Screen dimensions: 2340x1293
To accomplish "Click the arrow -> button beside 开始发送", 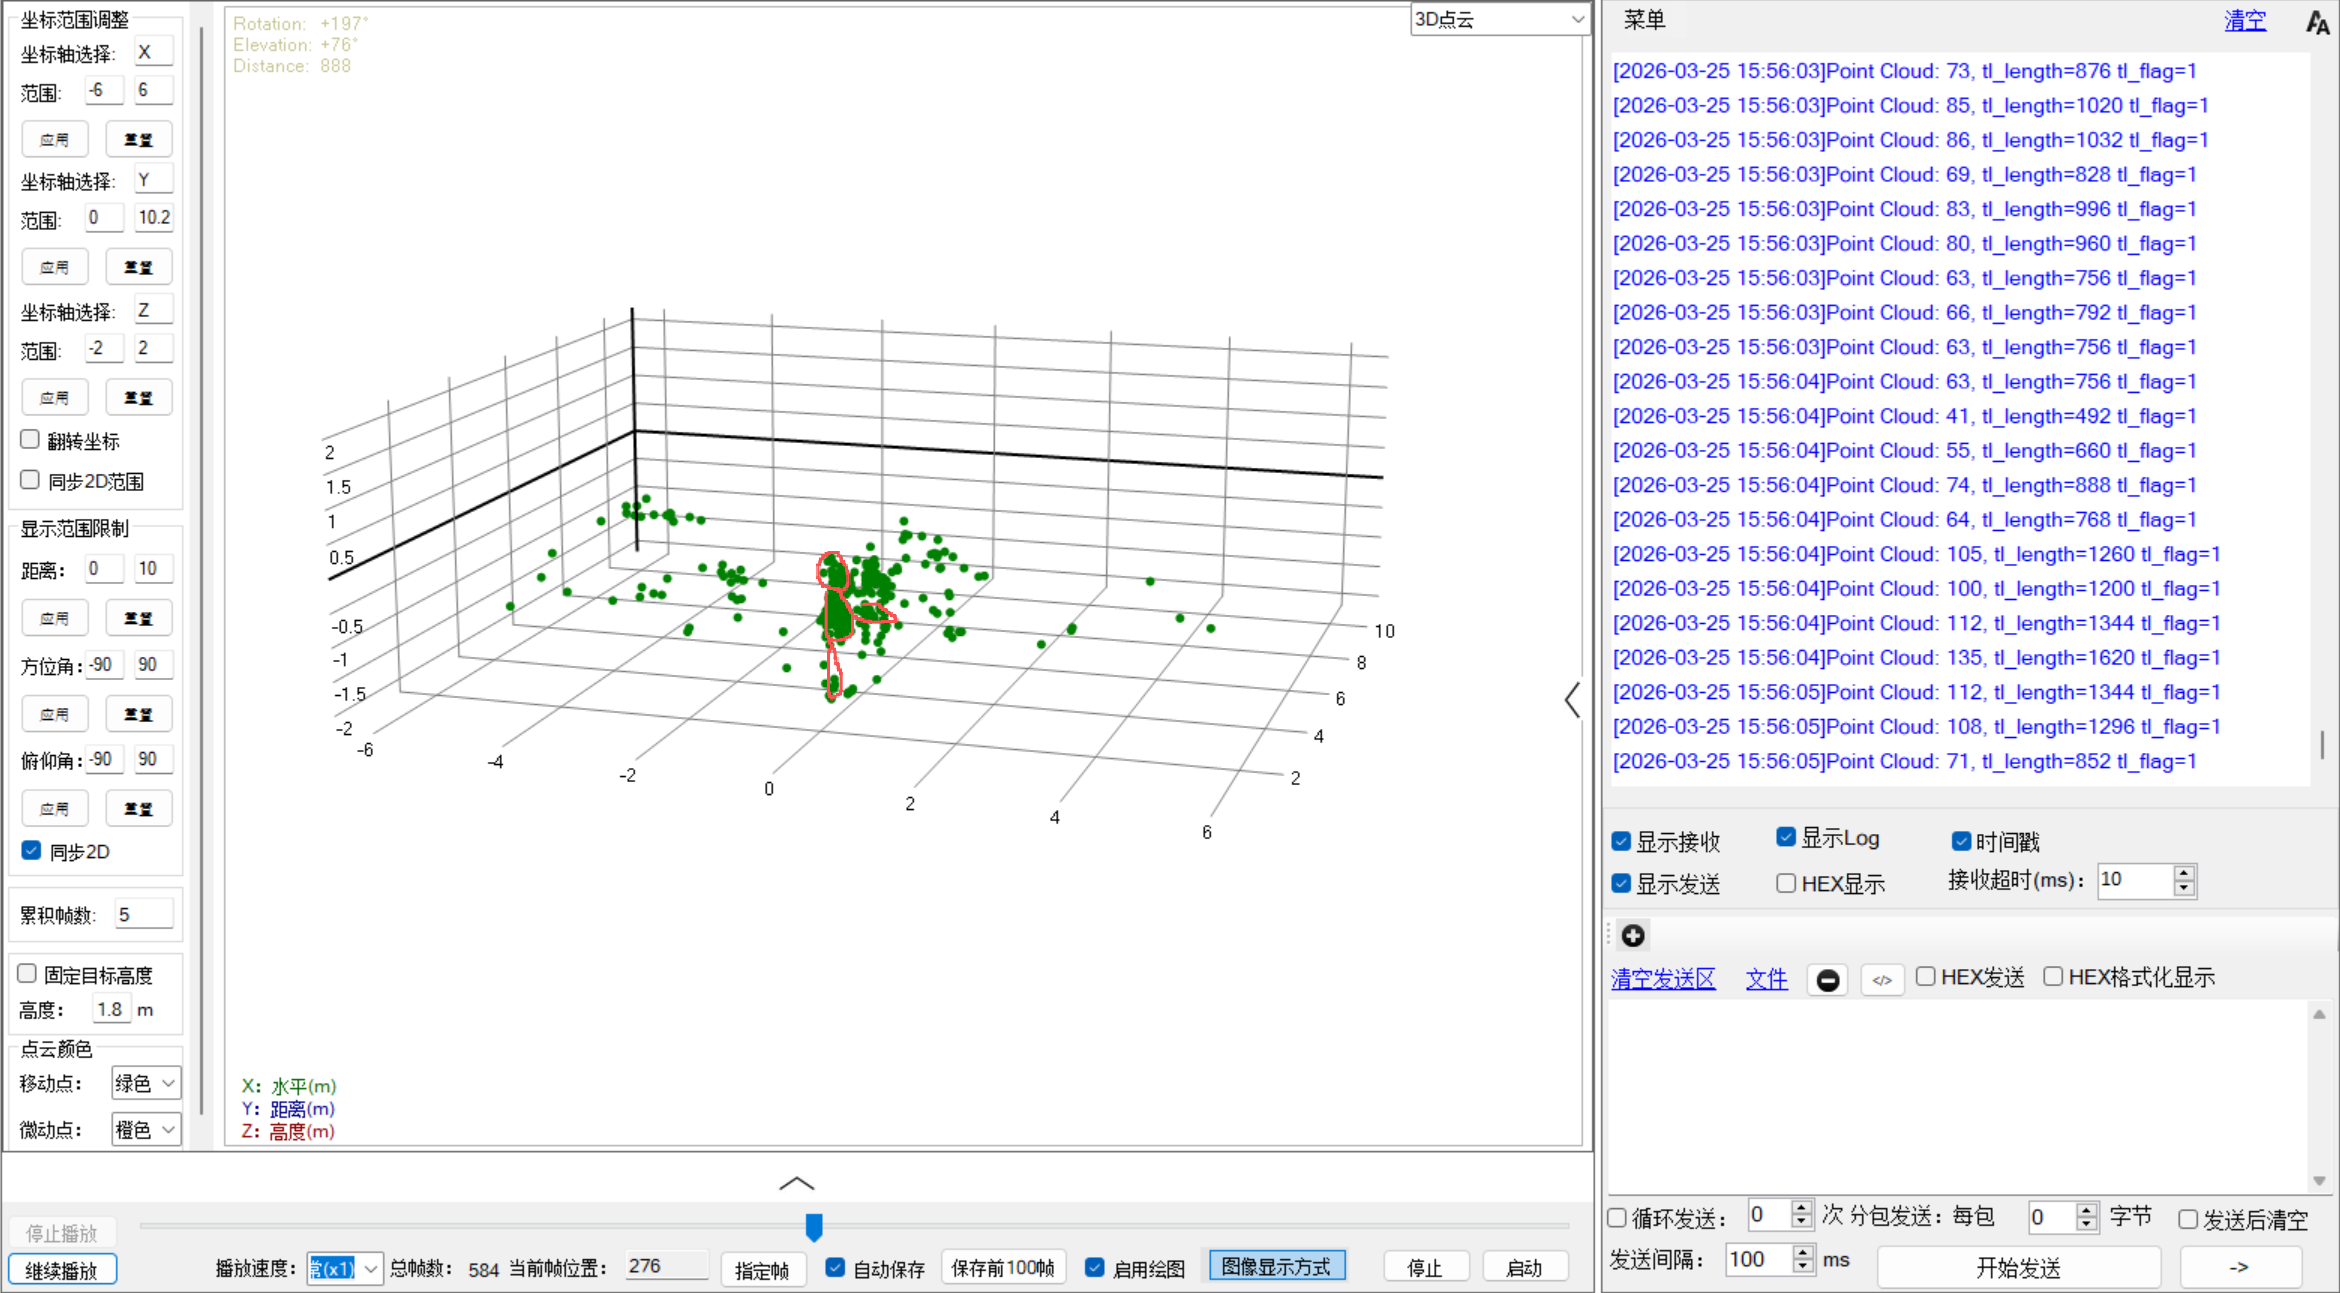I will [2239, 1267].
